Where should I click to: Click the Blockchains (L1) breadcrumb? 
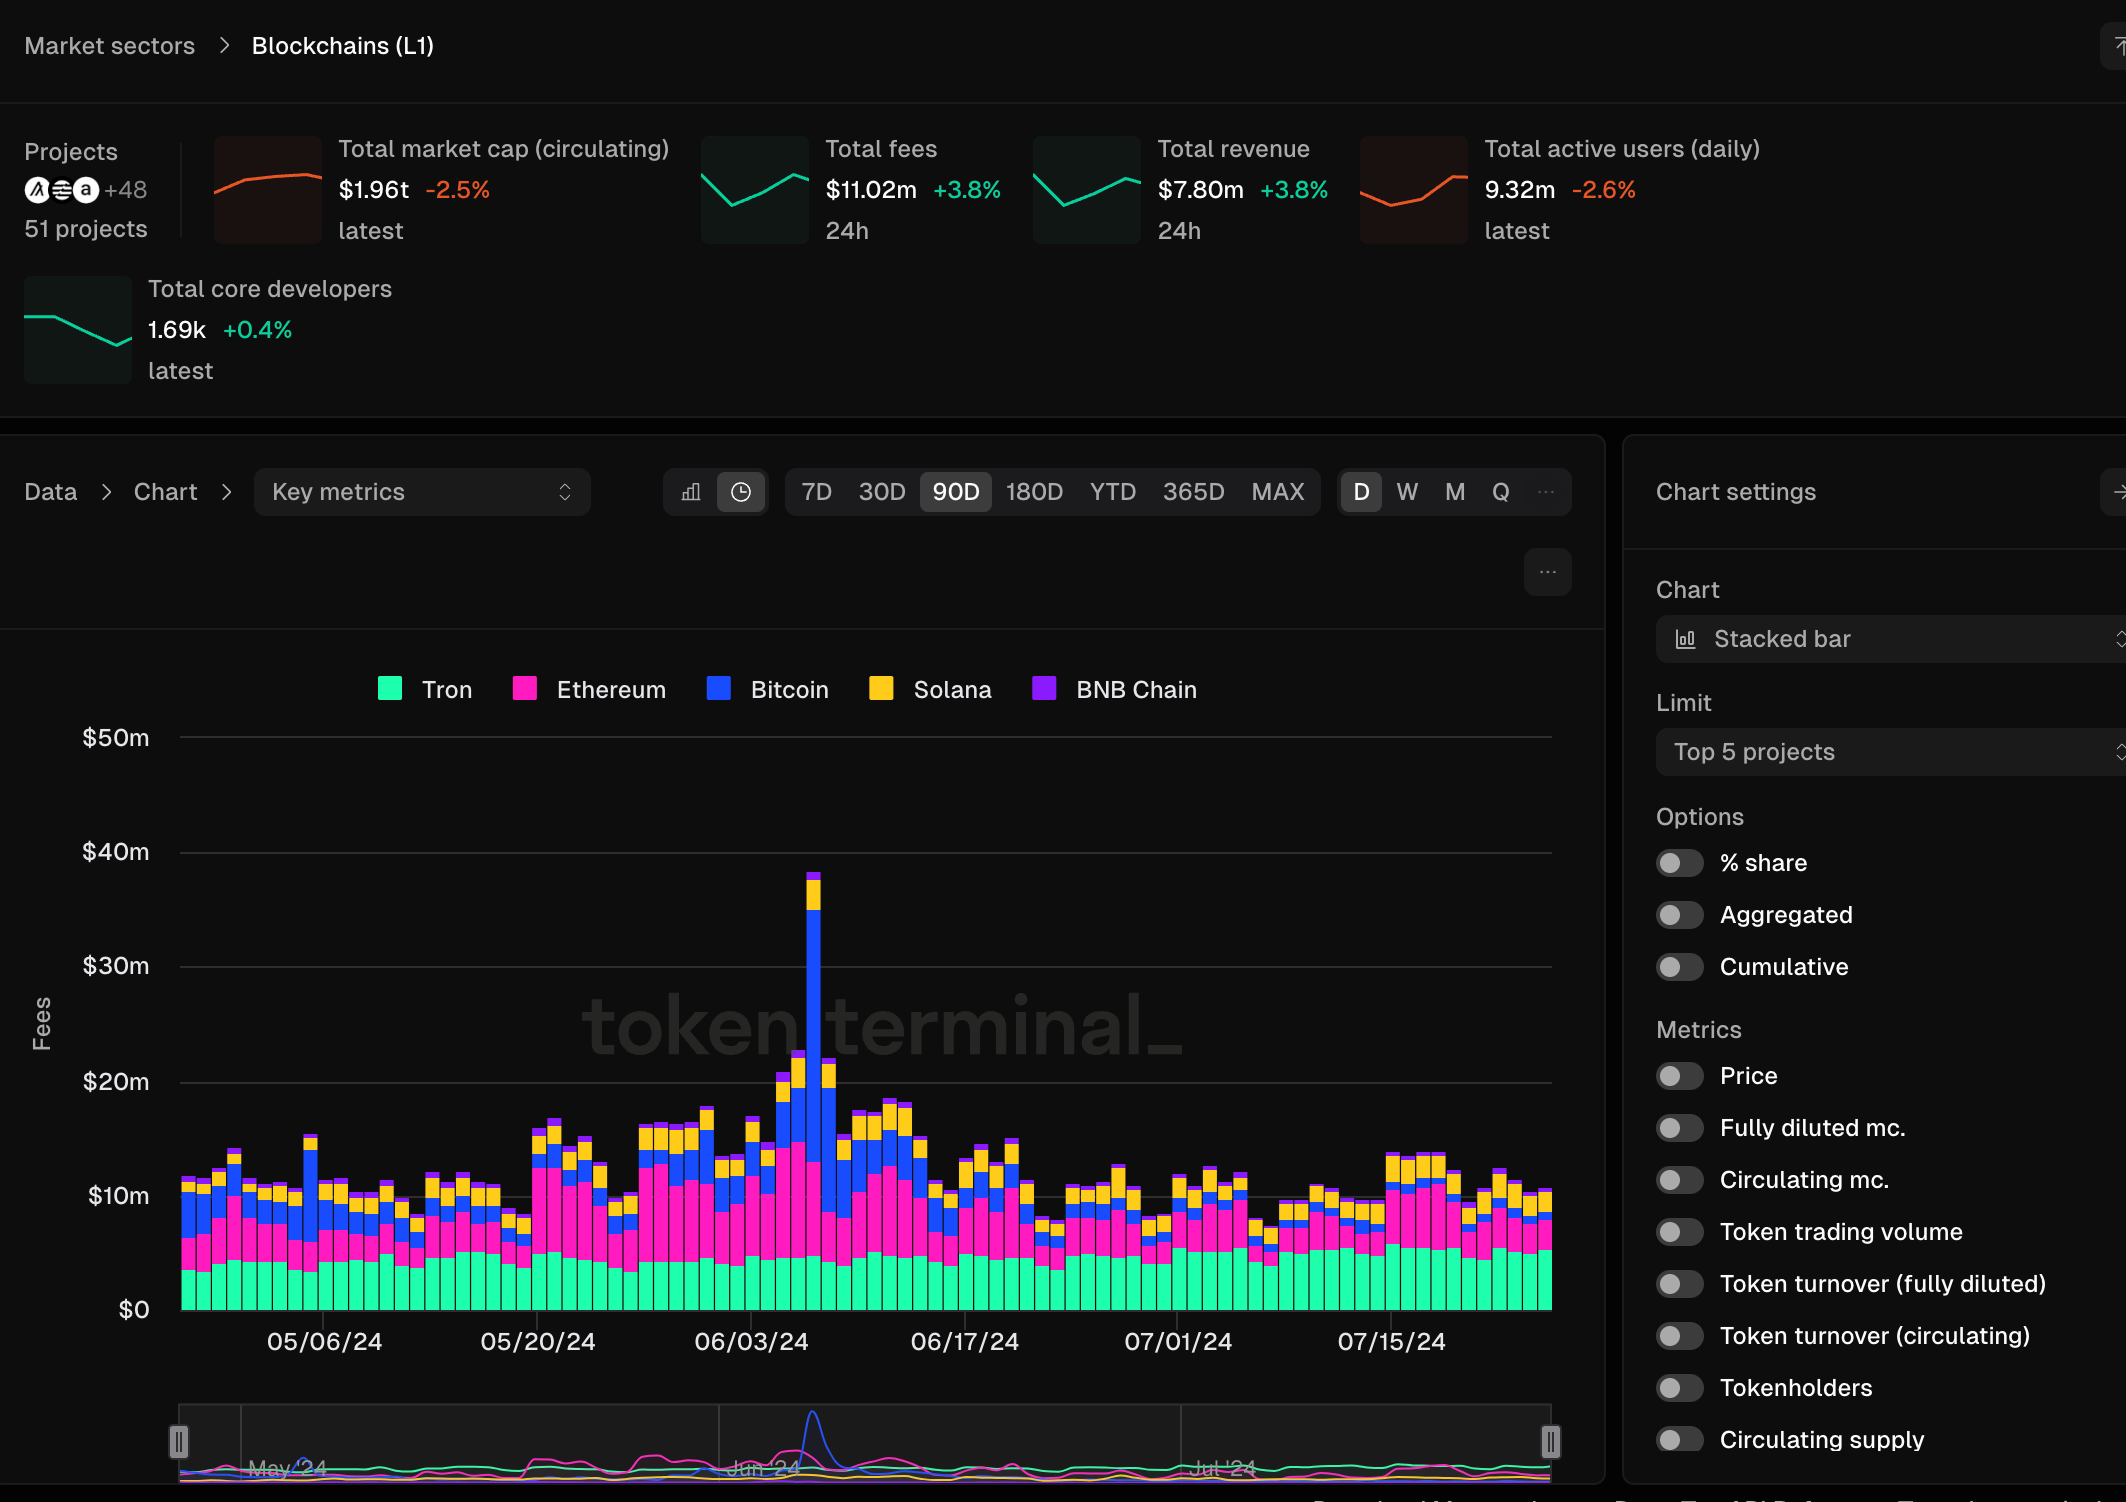343,46
